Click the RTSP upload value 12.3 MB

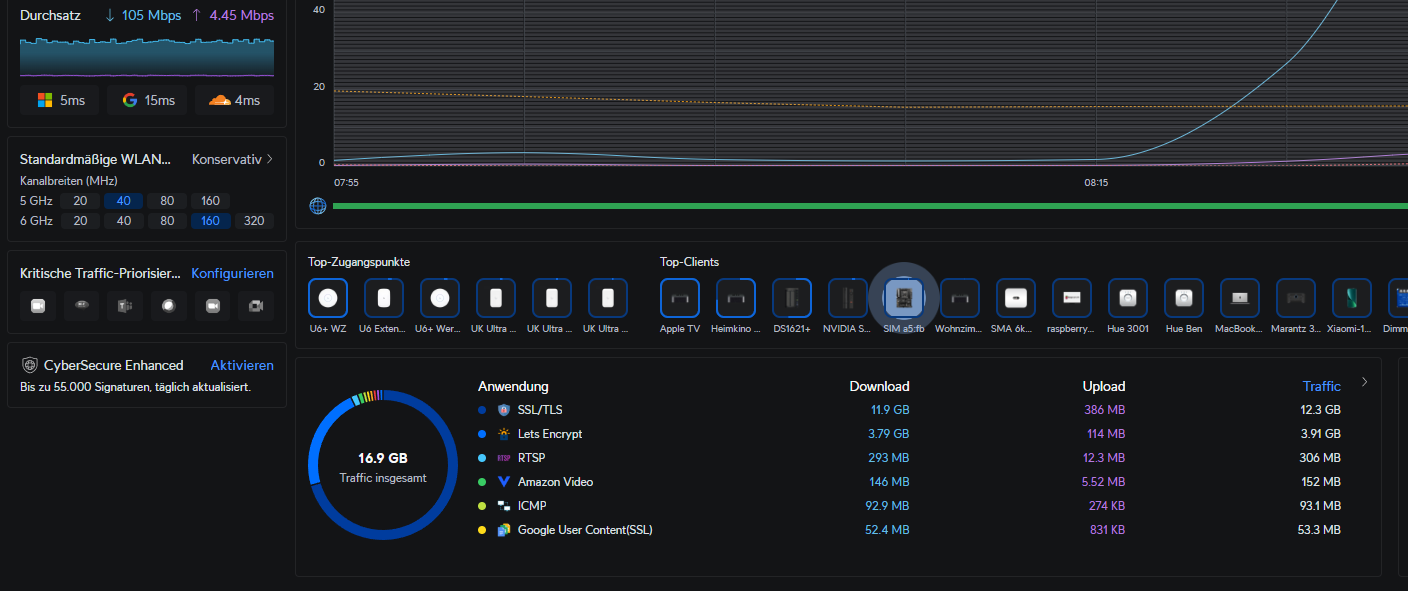pos(1104,458)
